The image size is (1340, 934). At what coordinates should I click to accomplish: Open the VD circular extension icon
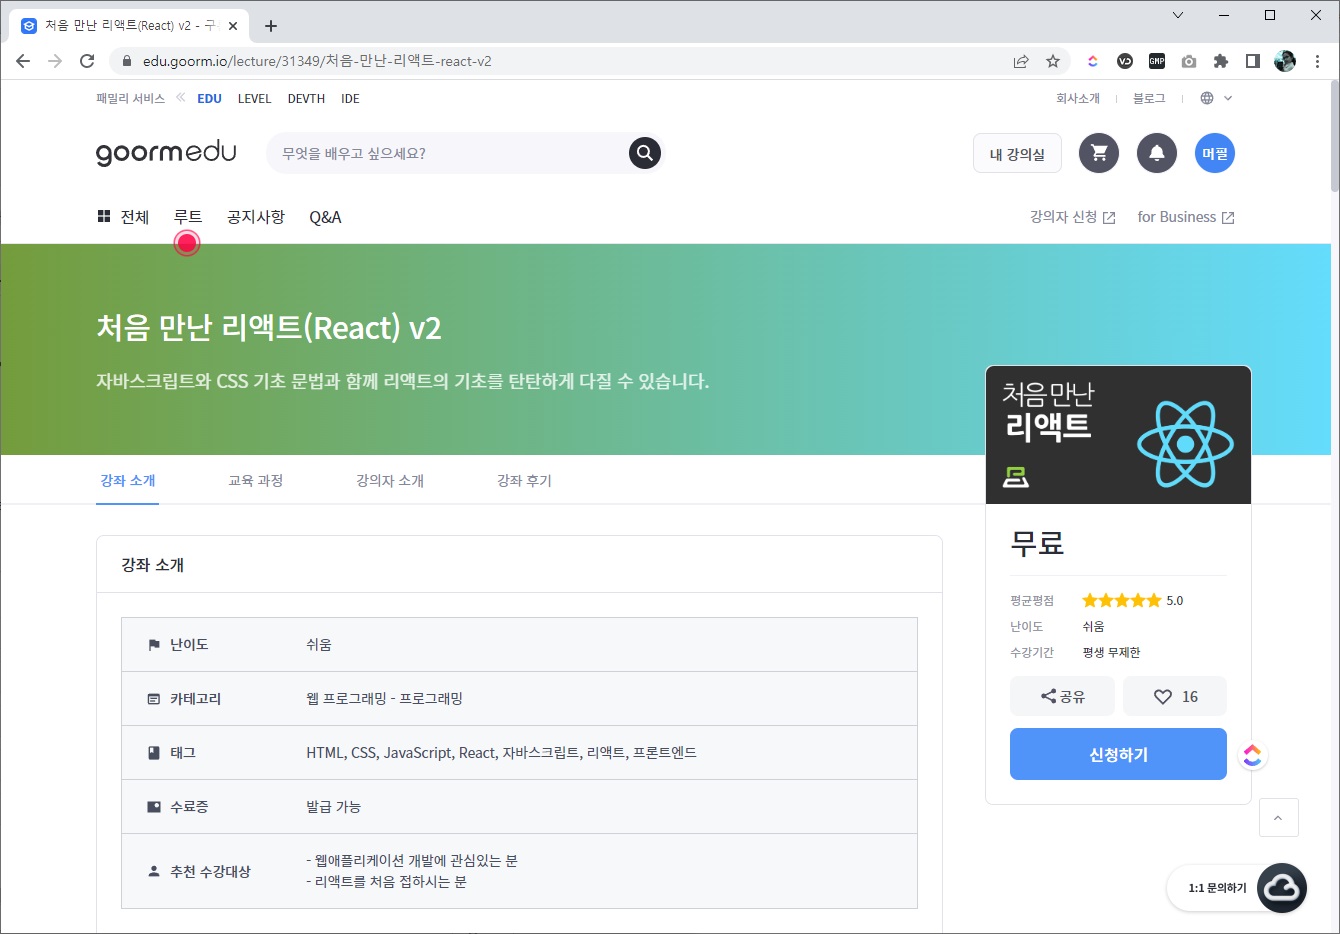(1125, 61)
